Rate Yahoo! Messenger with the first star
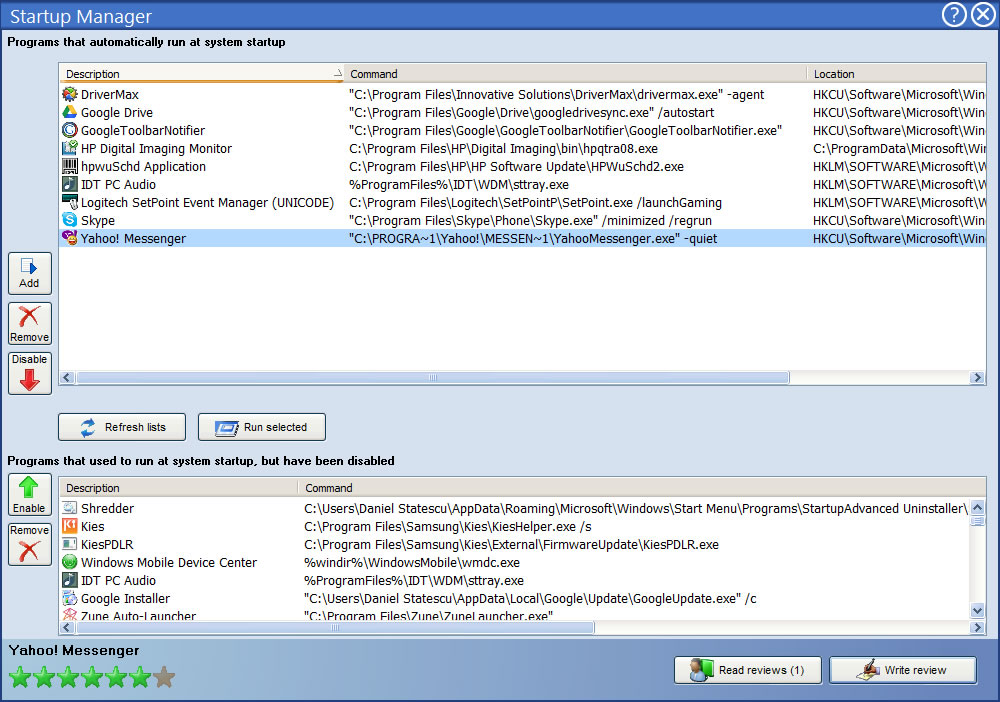This screenshot has height=702, width=1000. 20,677
